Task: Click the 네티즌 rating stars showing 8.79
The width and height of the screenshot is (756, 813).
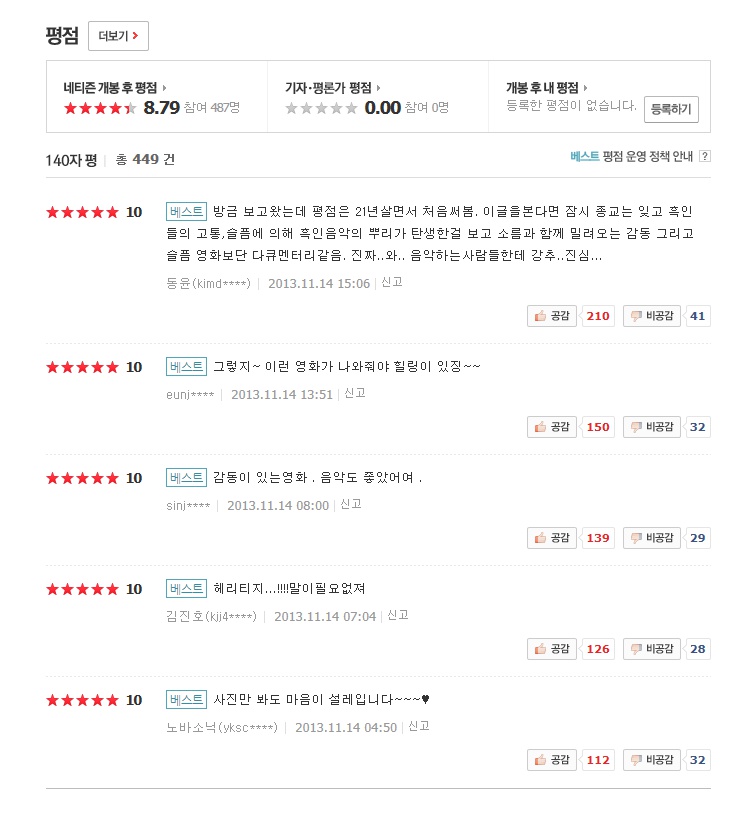Action: coord(100,108)
